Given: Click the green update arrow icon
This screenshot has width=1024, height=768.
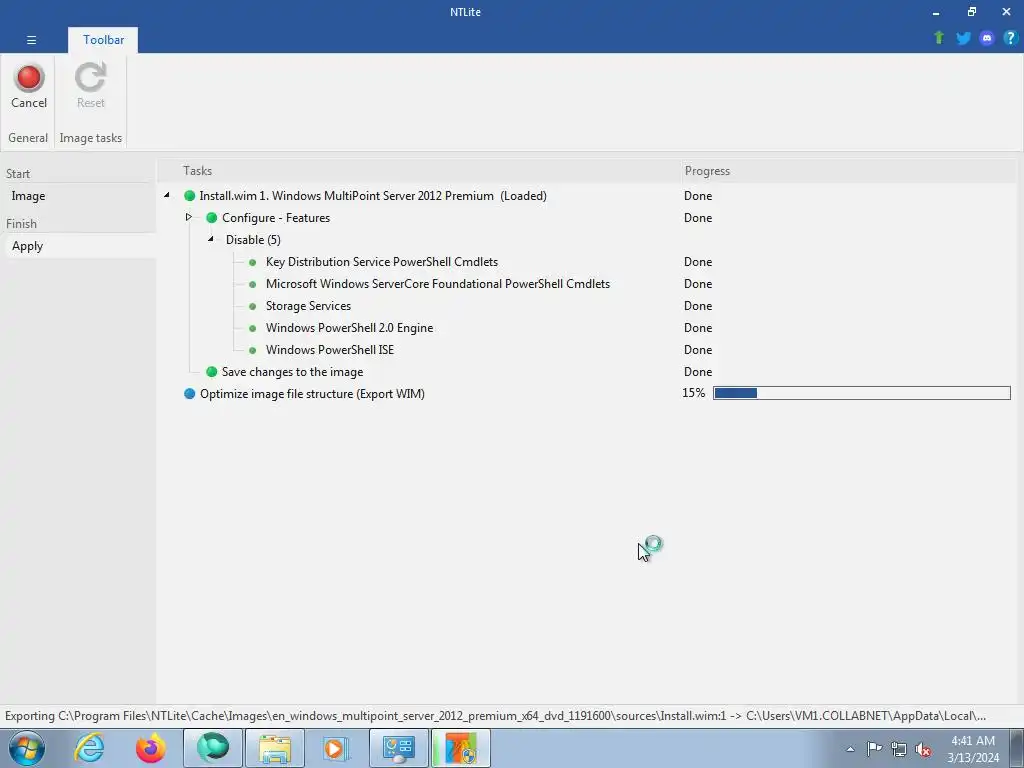Looking at the screenshot, I should (x=939, y=38).
